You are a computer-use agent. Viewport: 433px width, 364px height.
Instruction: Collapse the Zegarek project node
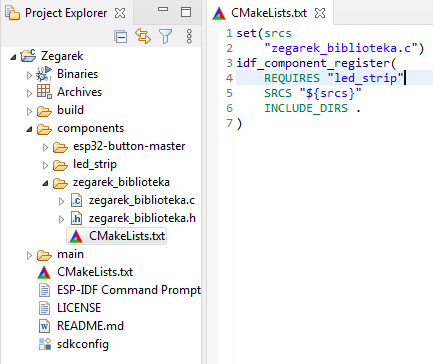tap(13, 57)
